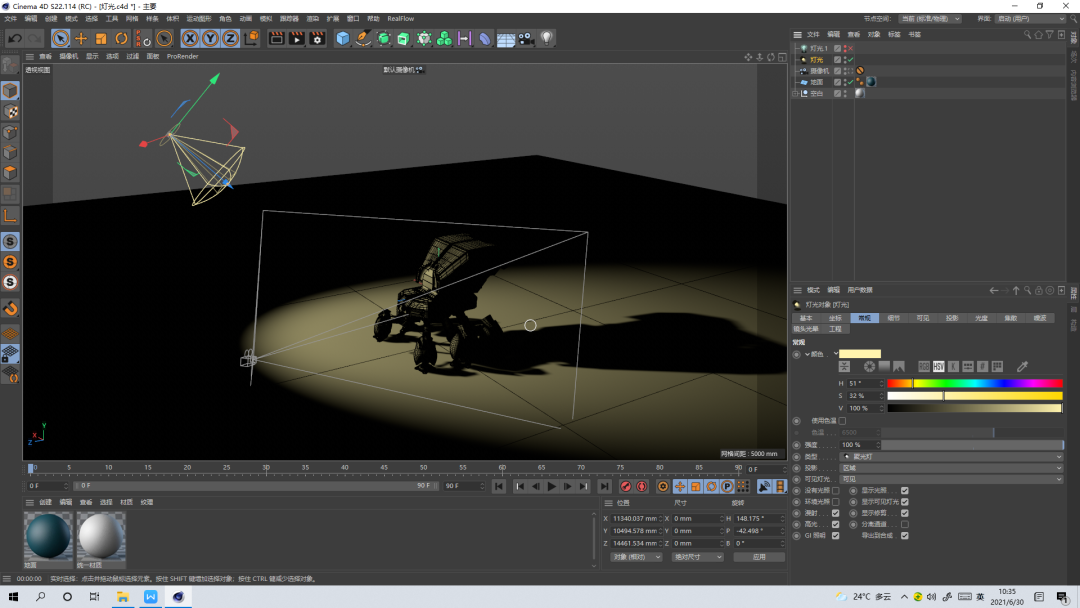Click the floor grid icon in toolbar
Viewport: 1080px width, 608px height.
(506, 39)
